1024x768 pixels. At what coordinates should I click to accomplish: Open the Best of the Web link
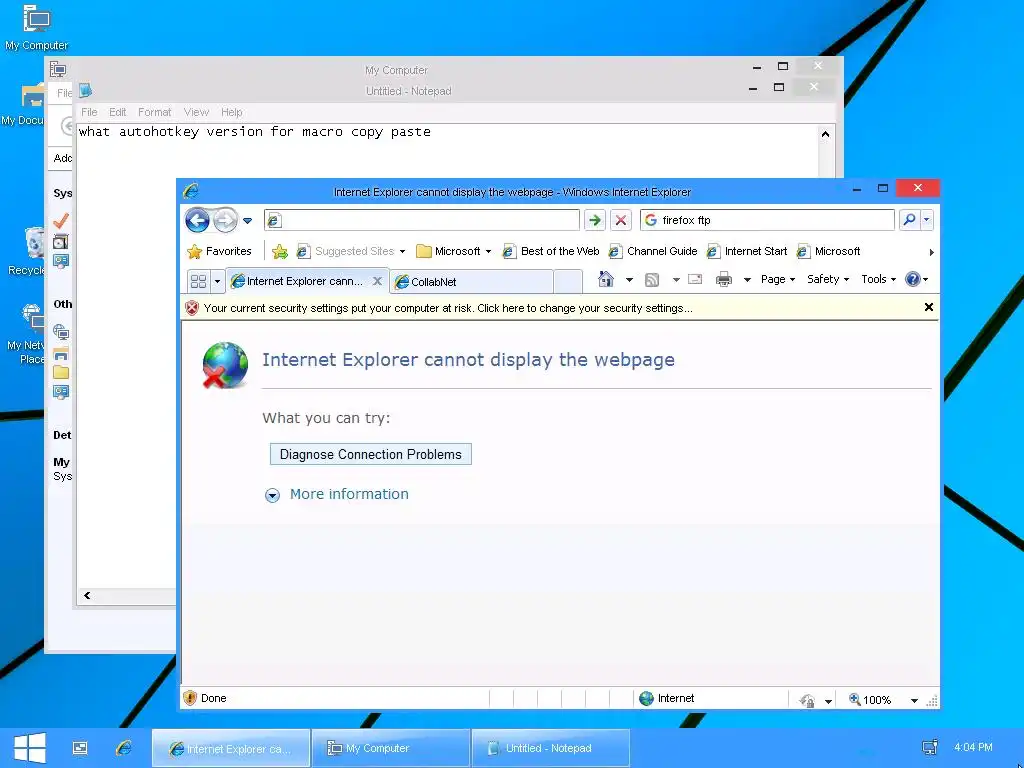(x=551, y=251)
